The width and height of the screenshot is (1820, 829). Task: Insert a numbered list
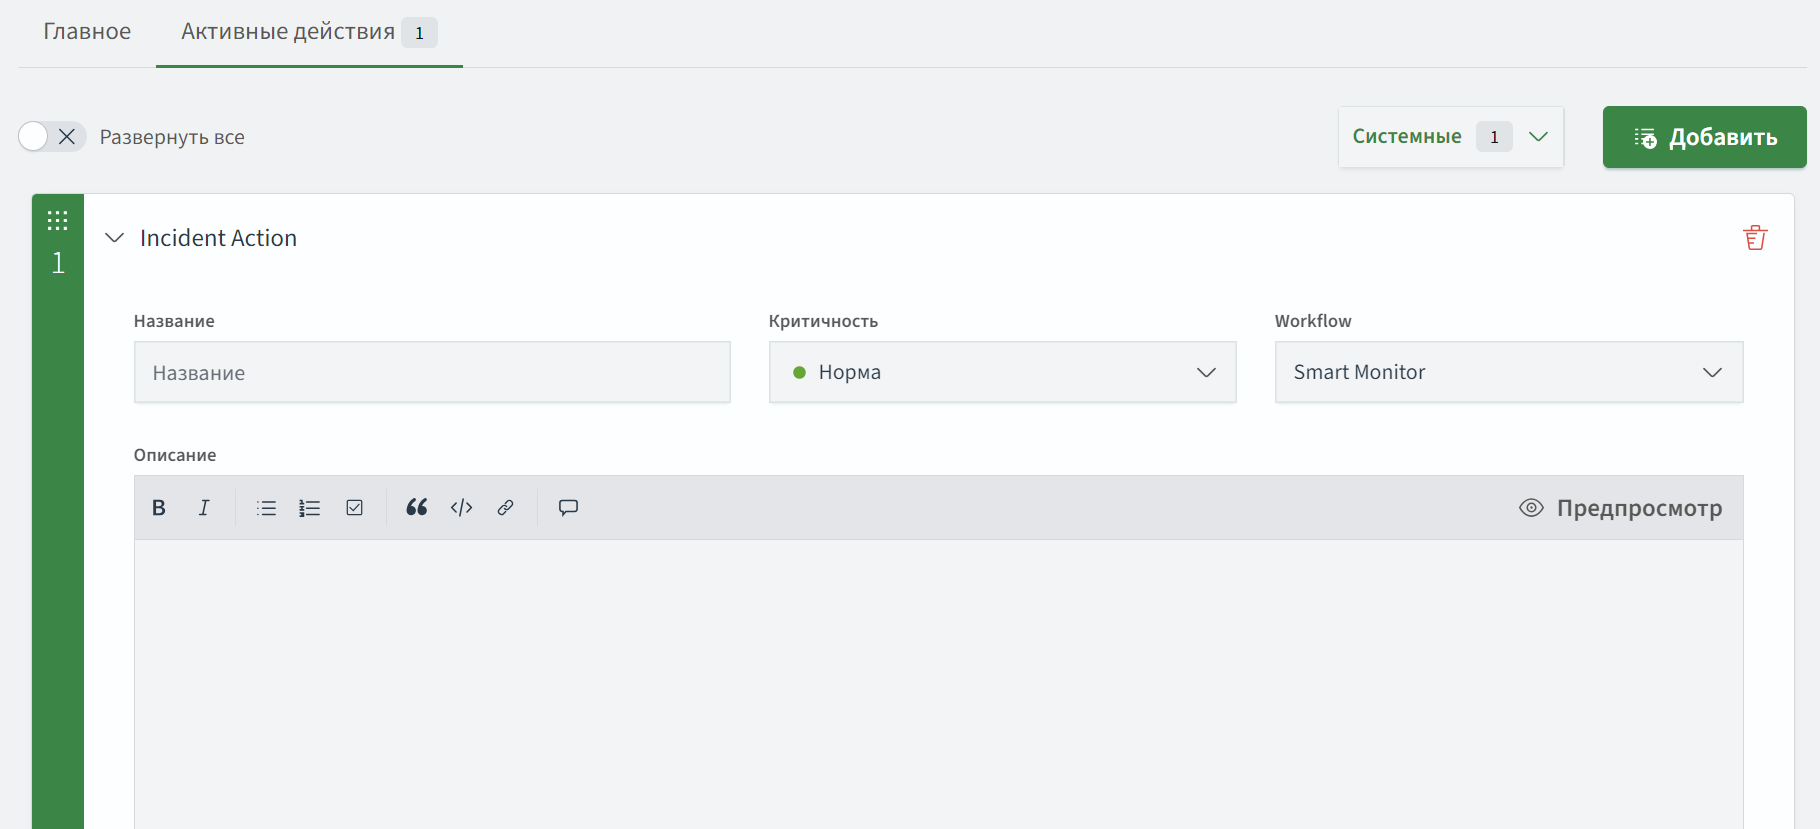tap(310, 508)
